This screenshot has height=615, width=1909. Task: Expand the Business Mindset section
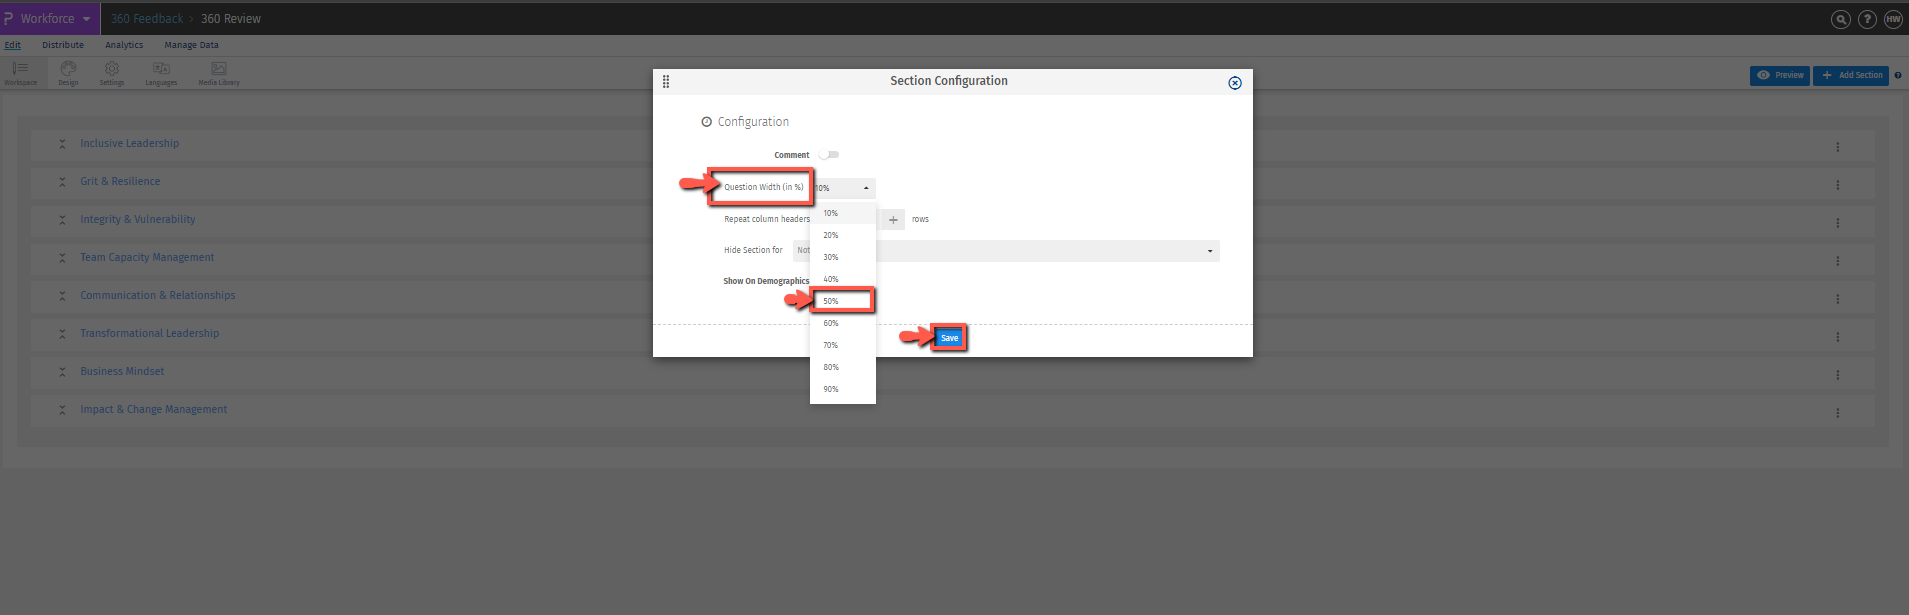pyautogui.click(x=62, y=372)
